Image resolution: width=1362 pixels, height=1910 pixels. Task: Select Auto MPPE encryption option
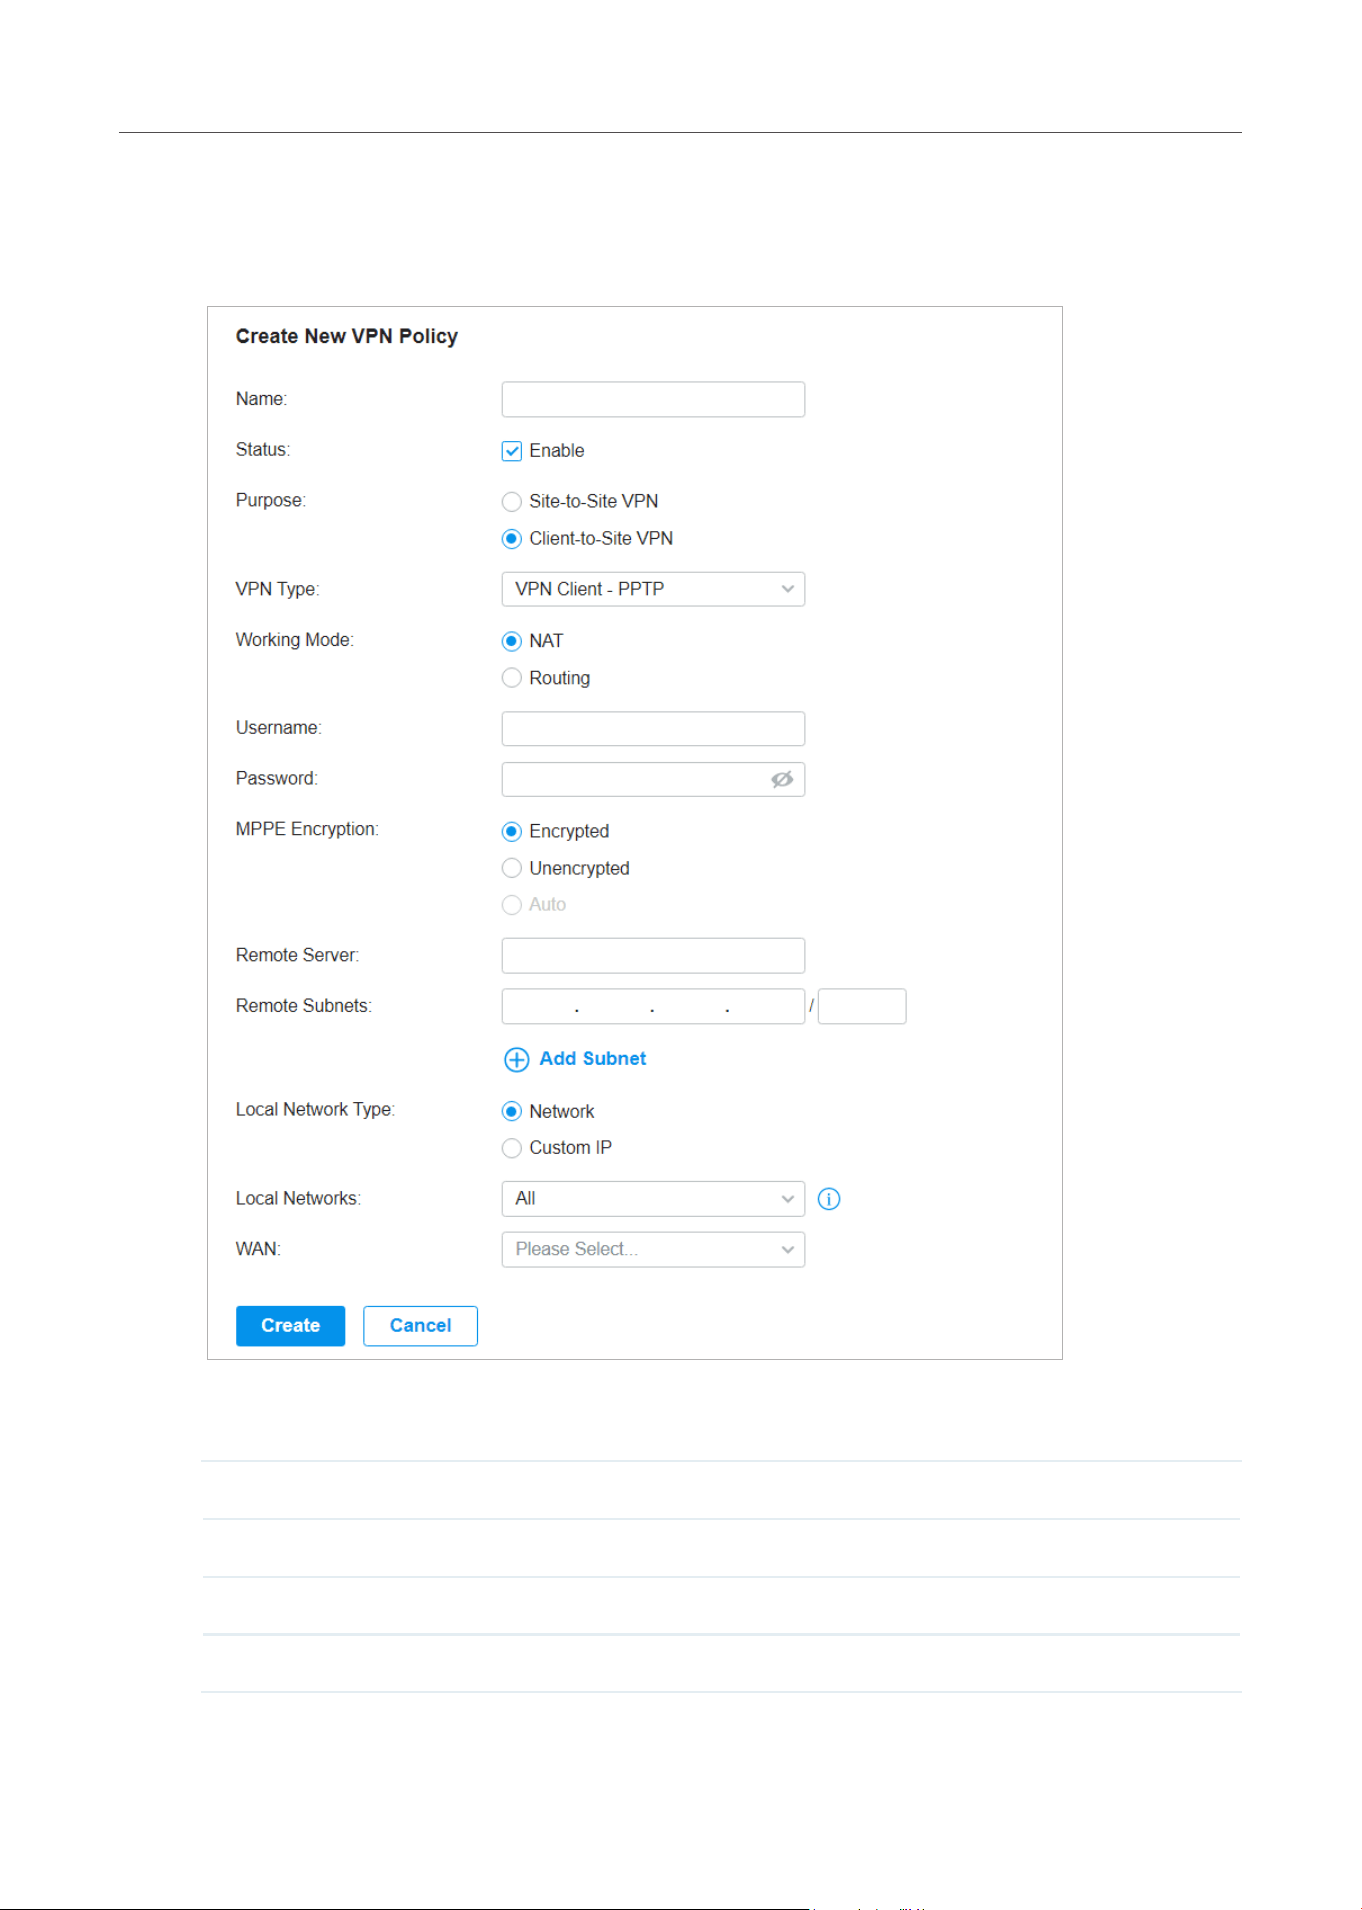512,905
